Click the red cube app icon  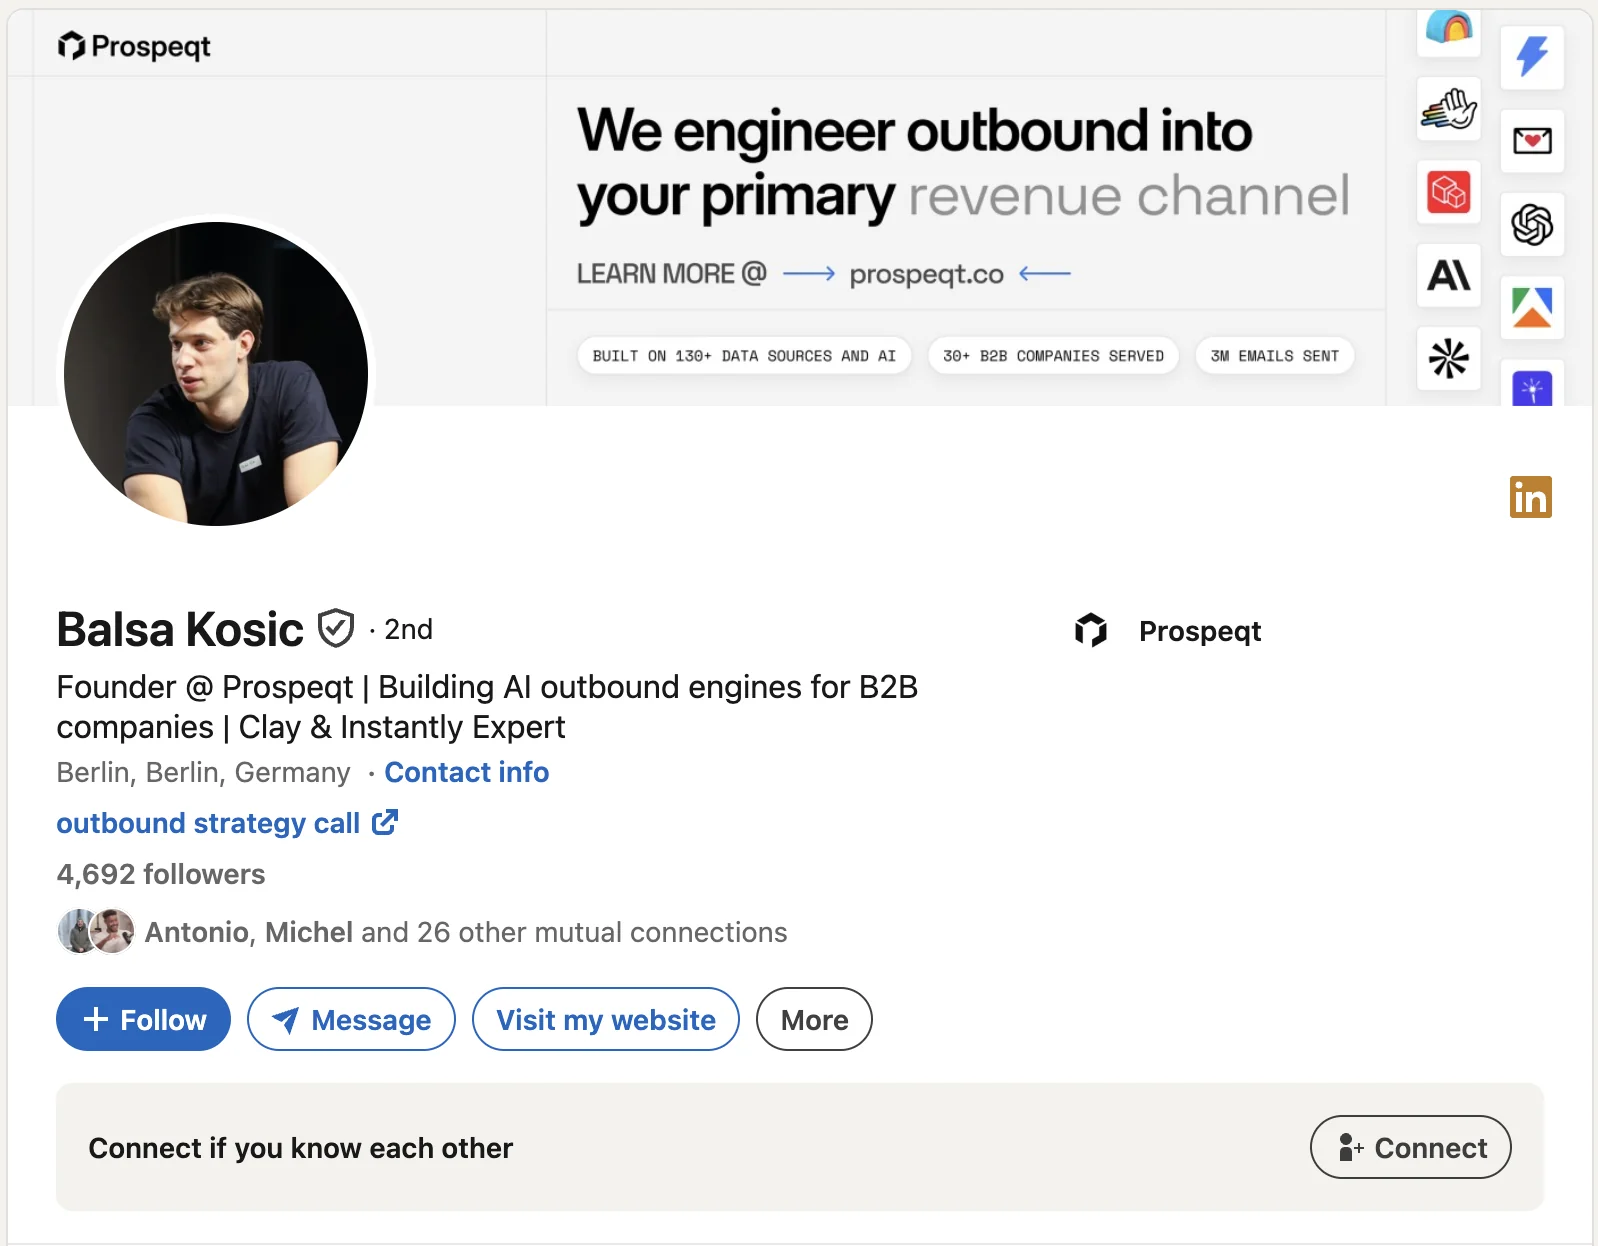pyautogui.click(x=1448, y=191)
